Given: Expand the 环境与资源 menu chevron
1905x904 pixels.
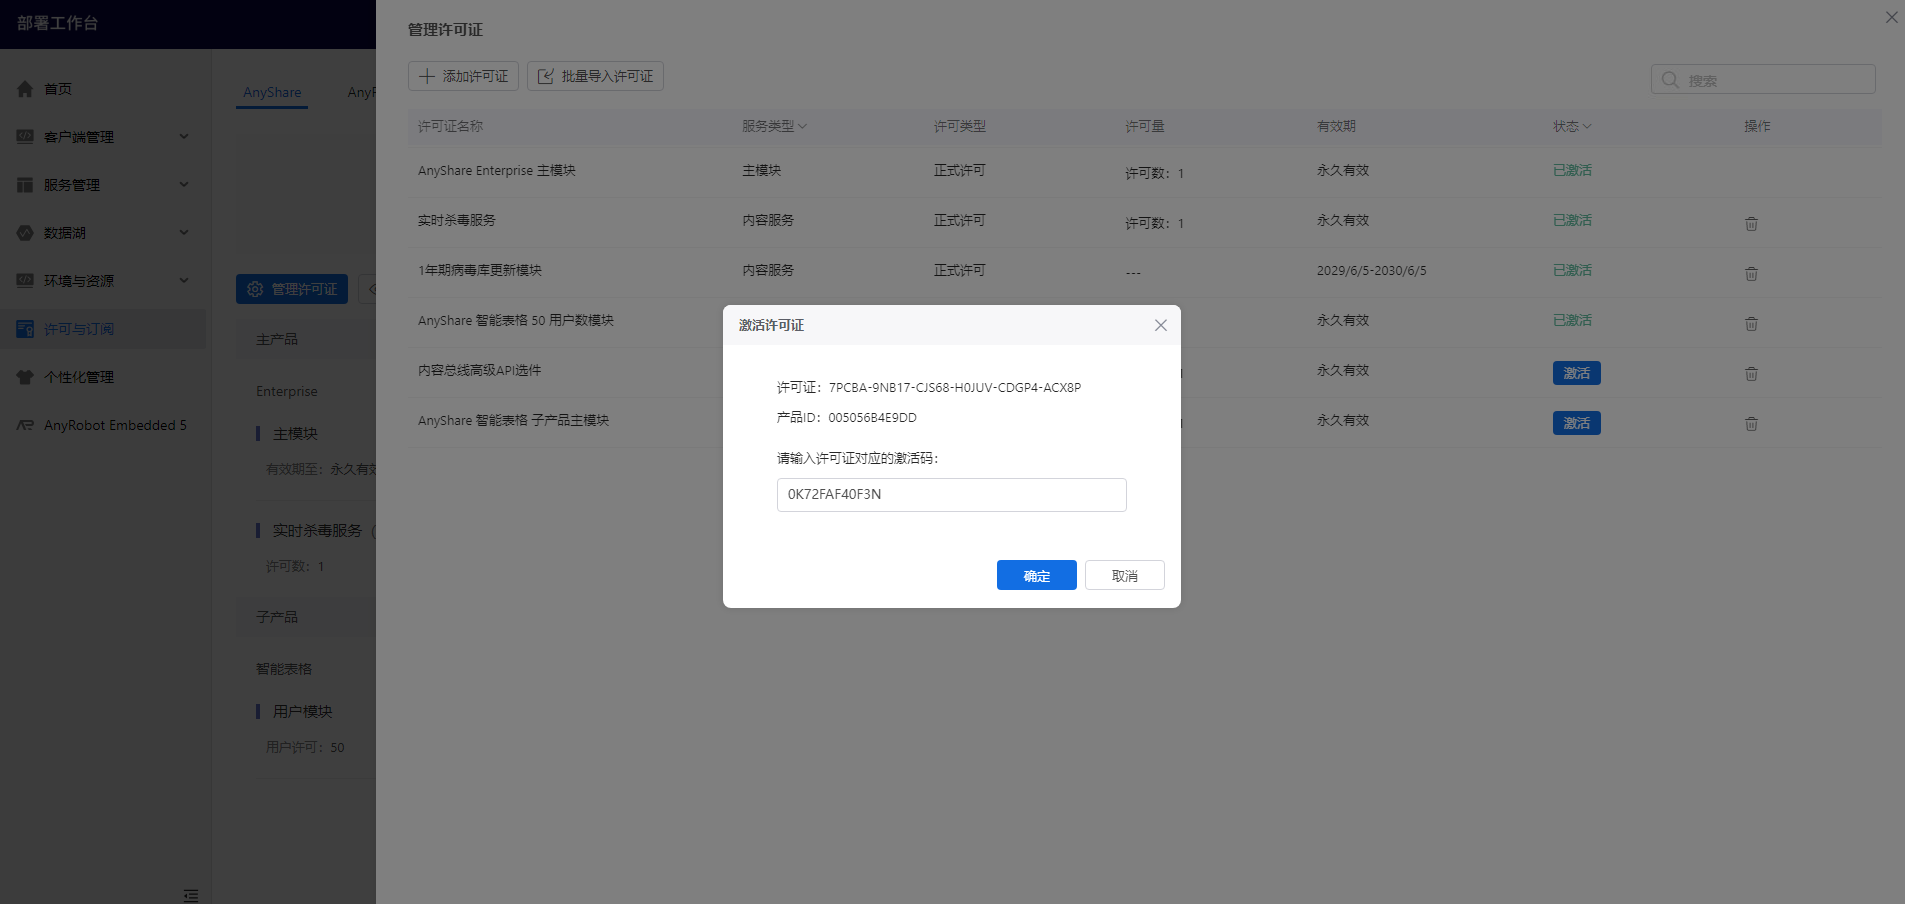Looking at the screenshot, I should (184, 281).
